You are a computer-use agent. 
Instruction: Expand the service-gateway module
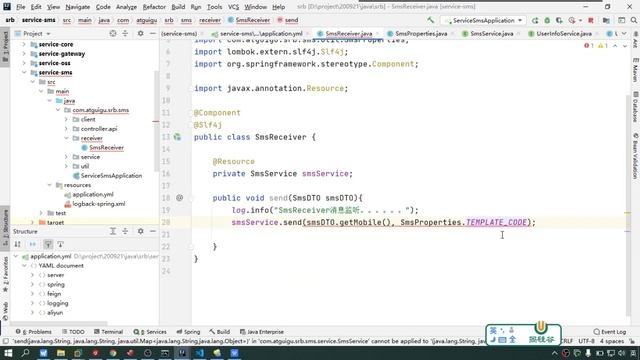[x=24, y=53]
